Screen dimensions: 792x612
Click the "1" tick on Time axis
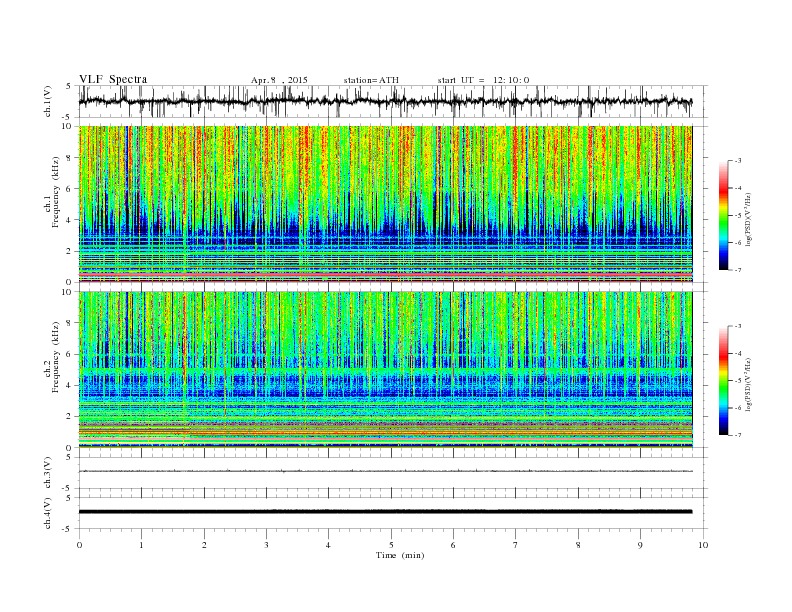pyautogui.click(x=141, y=545)
